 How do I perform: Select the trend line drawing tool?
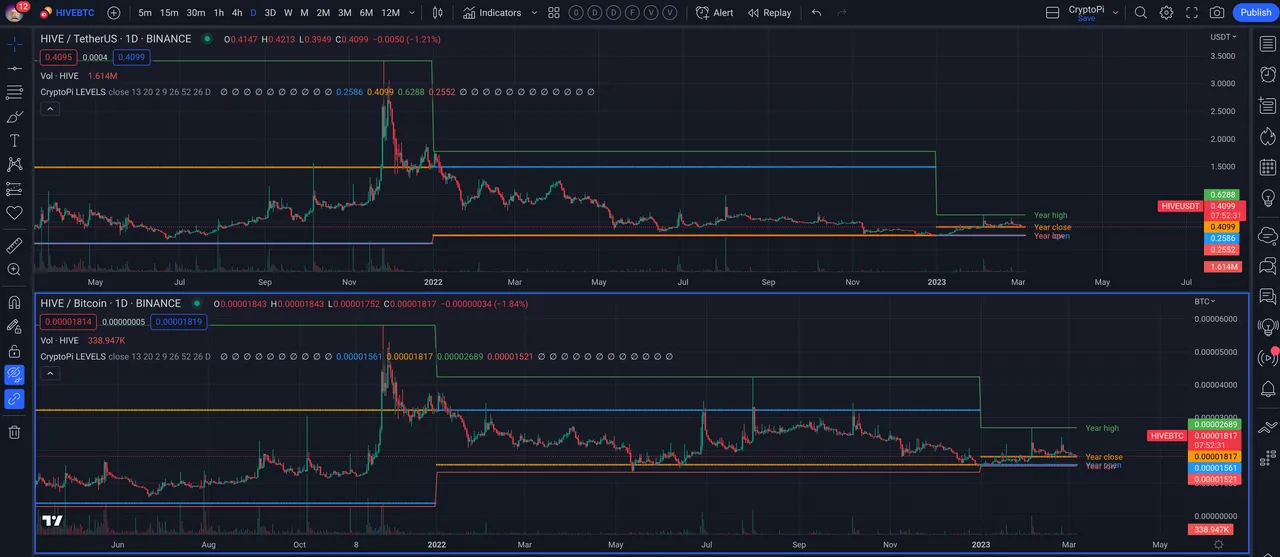coord(14,68)
